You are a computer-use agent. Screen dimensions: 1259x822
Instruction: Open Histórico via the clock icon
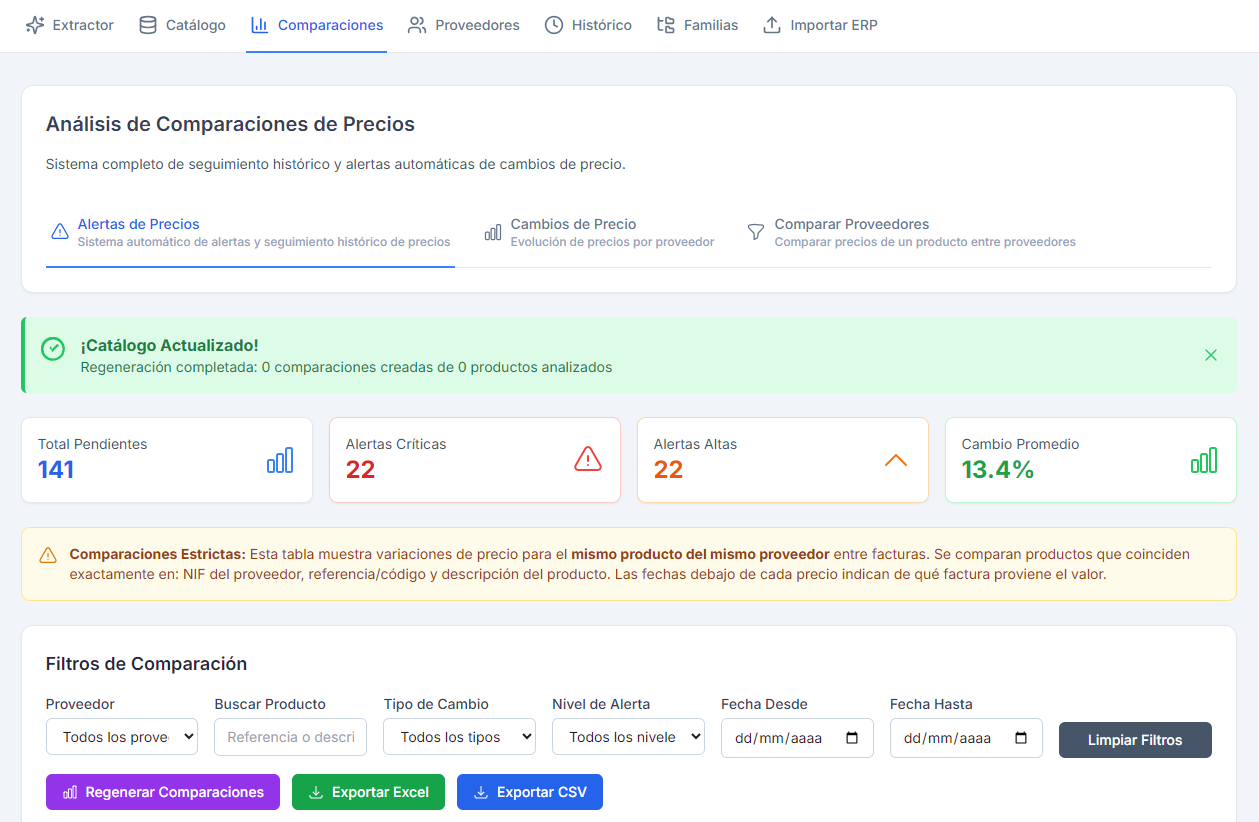(x=555, y=25)
